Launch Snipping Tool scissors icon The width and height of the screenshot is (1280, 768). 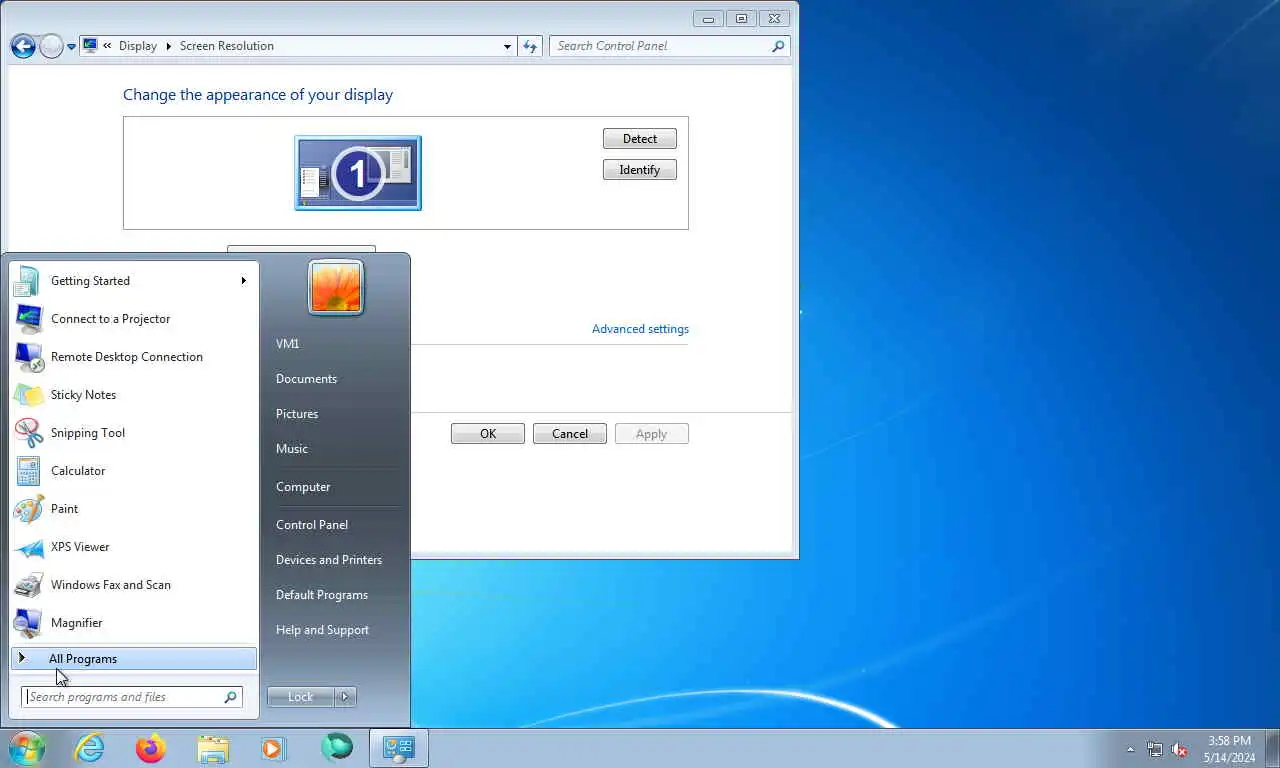pyautogui.click(x=27, y=433)
